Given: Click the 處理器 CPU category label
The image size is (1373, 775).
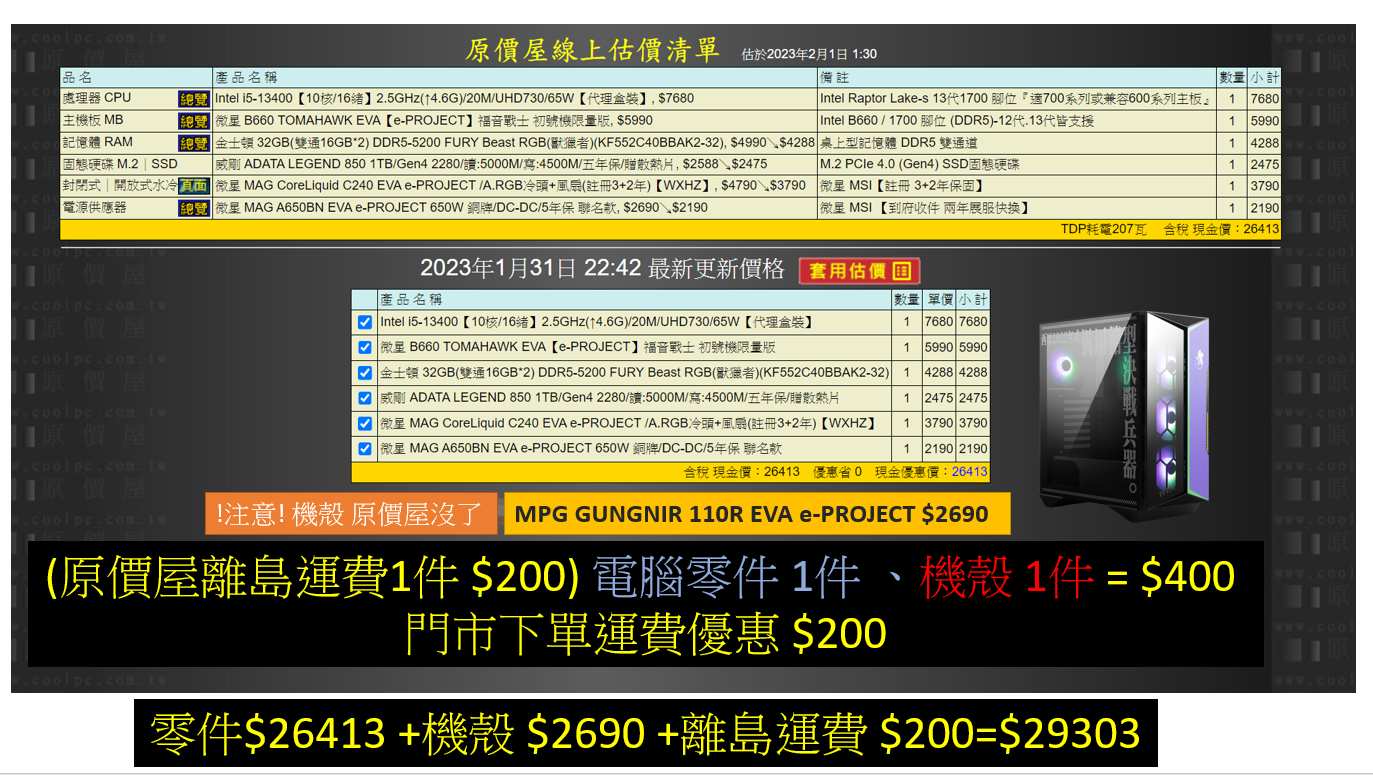Looking at the screenshot, I should pos(97,98).
